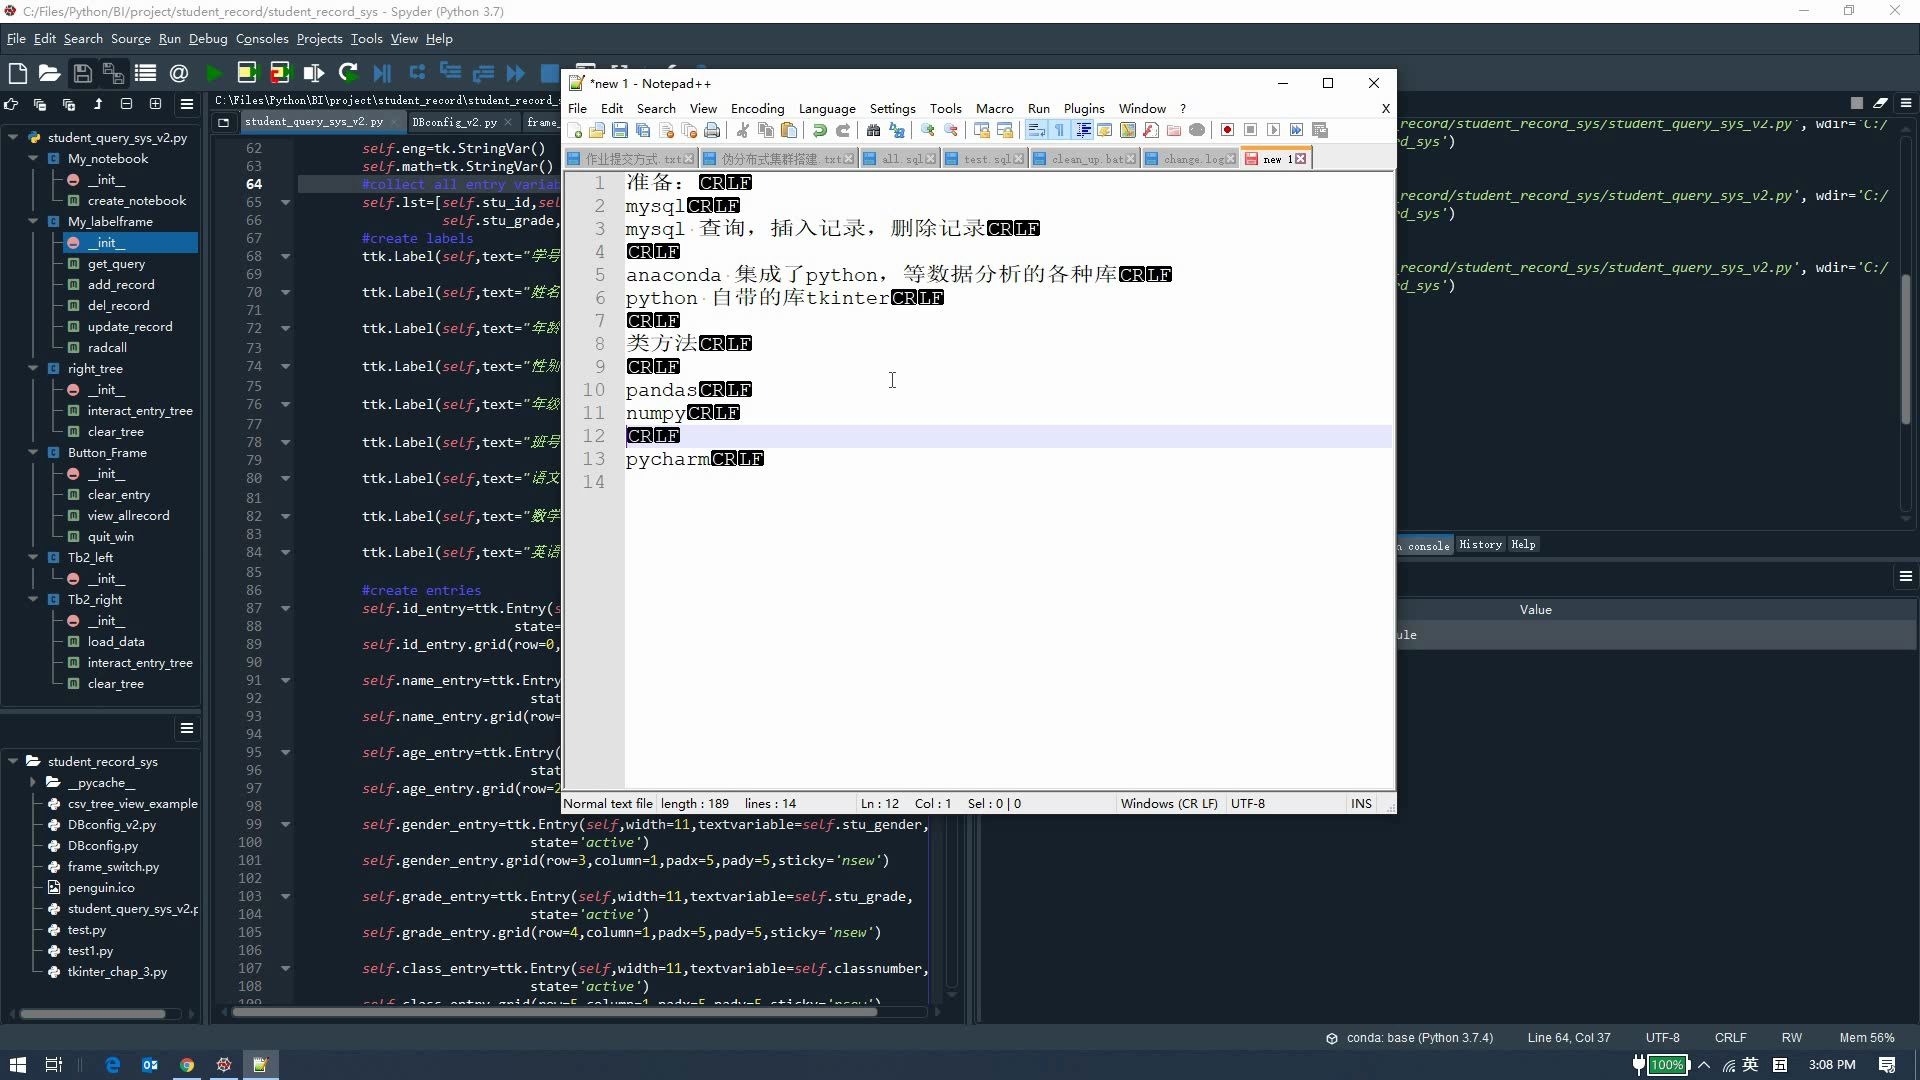Image resolution: width=1920 pixels, height=1080 pixels.
Task: Click outline pane options hamburger button
Action: (187, 104)
